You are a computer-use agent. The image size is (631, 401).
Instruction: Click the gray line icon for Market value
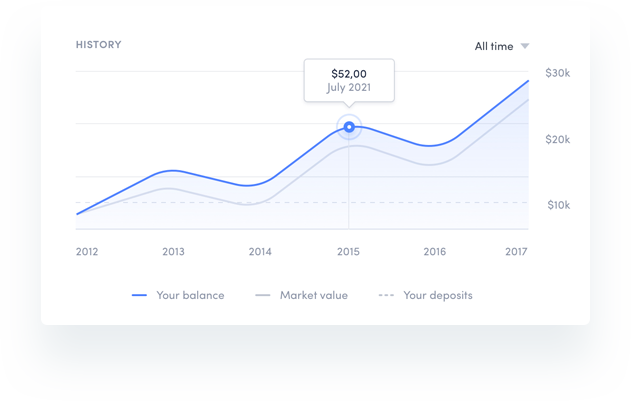pyautogui.click(x=263, y=296)
